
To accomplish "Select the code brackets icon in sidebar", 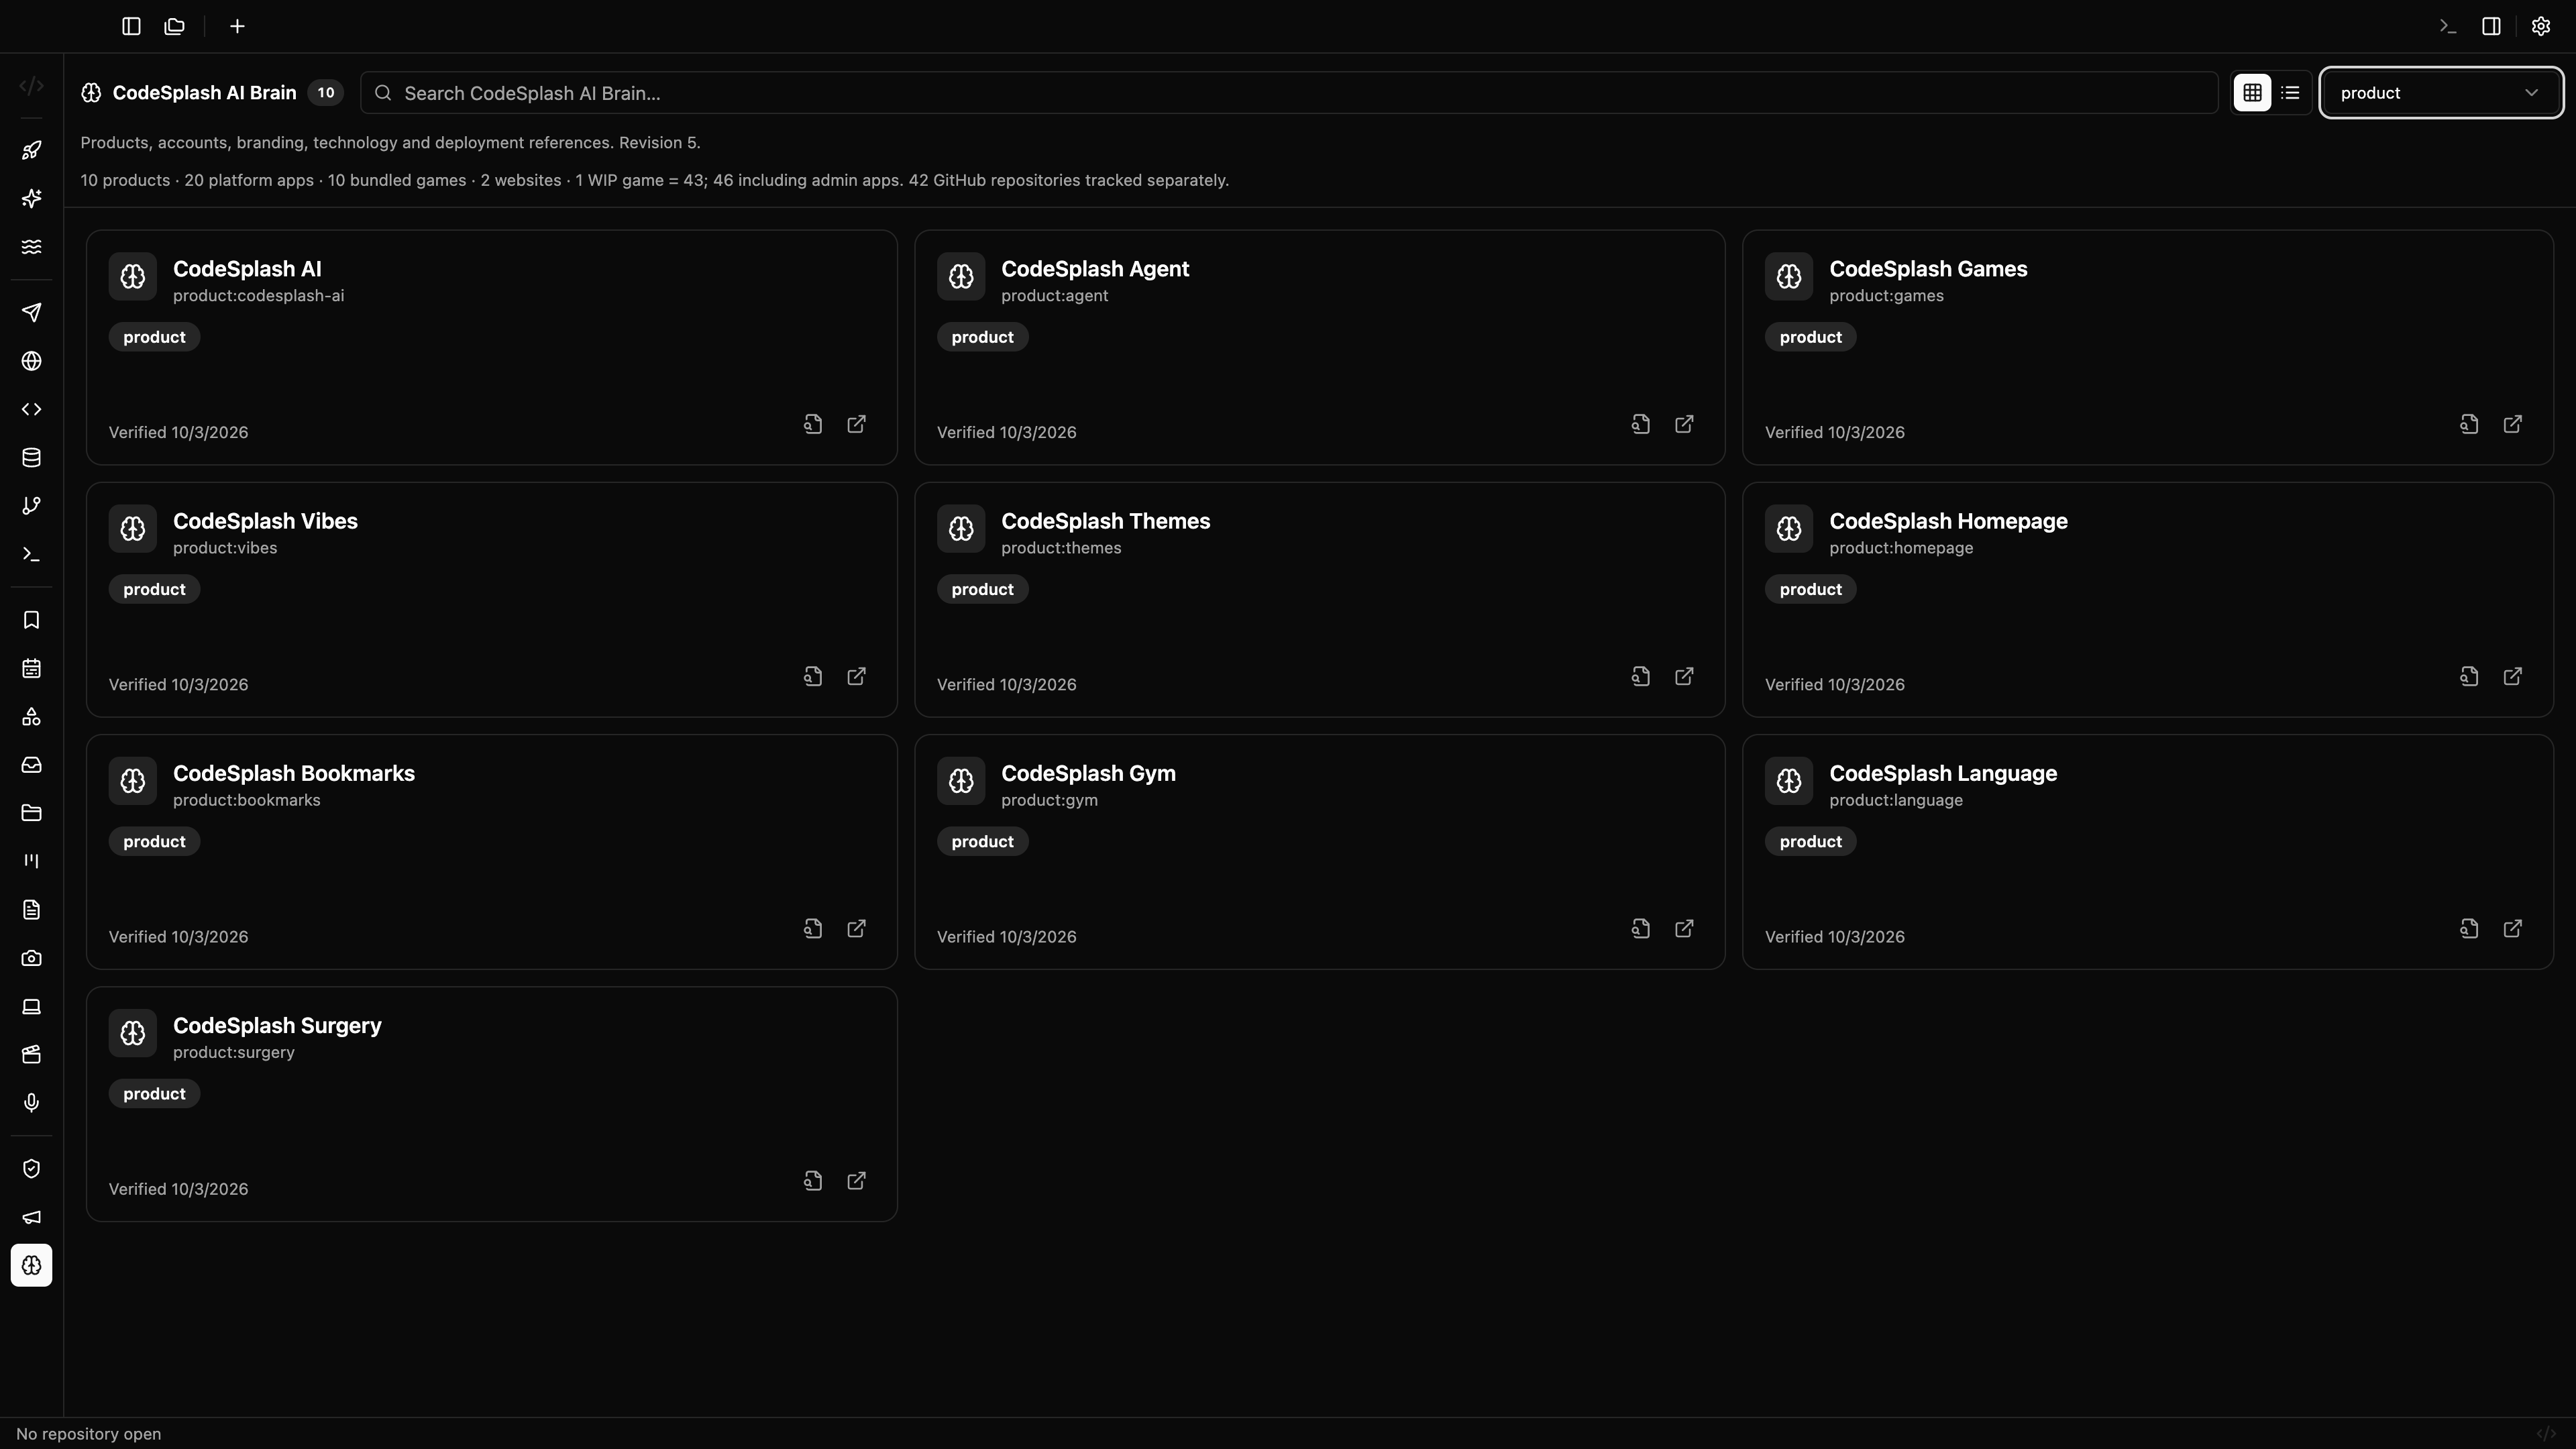I will coord(31,409).
